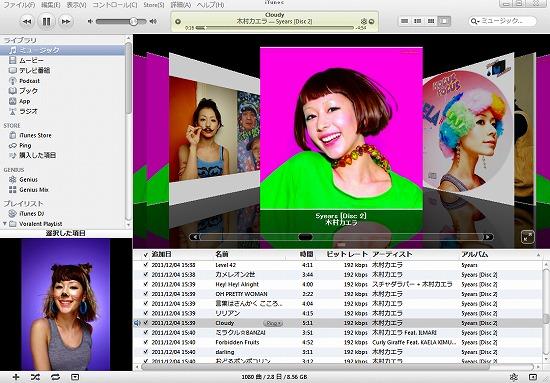Image resolution: width=550 pixels, height=383 pixels.
Task: Uncheck the darling track checkbox
Action: (x=146, y=352)
